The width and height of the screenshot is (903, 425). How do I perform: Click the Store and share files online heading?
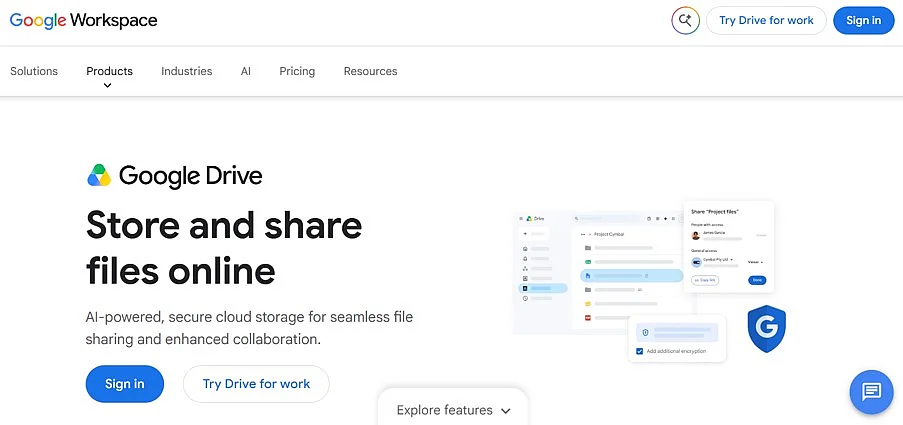point(224,248)
